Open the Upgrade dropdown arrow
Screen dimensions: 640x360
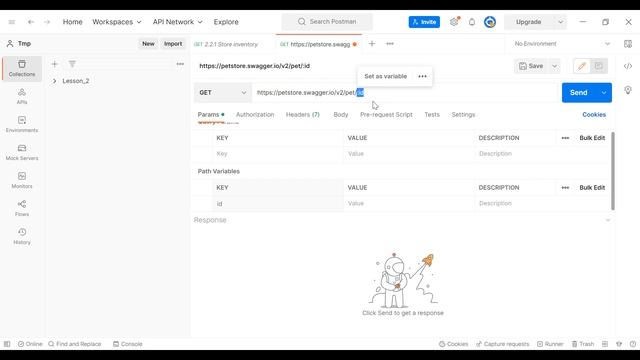(560, 22)
